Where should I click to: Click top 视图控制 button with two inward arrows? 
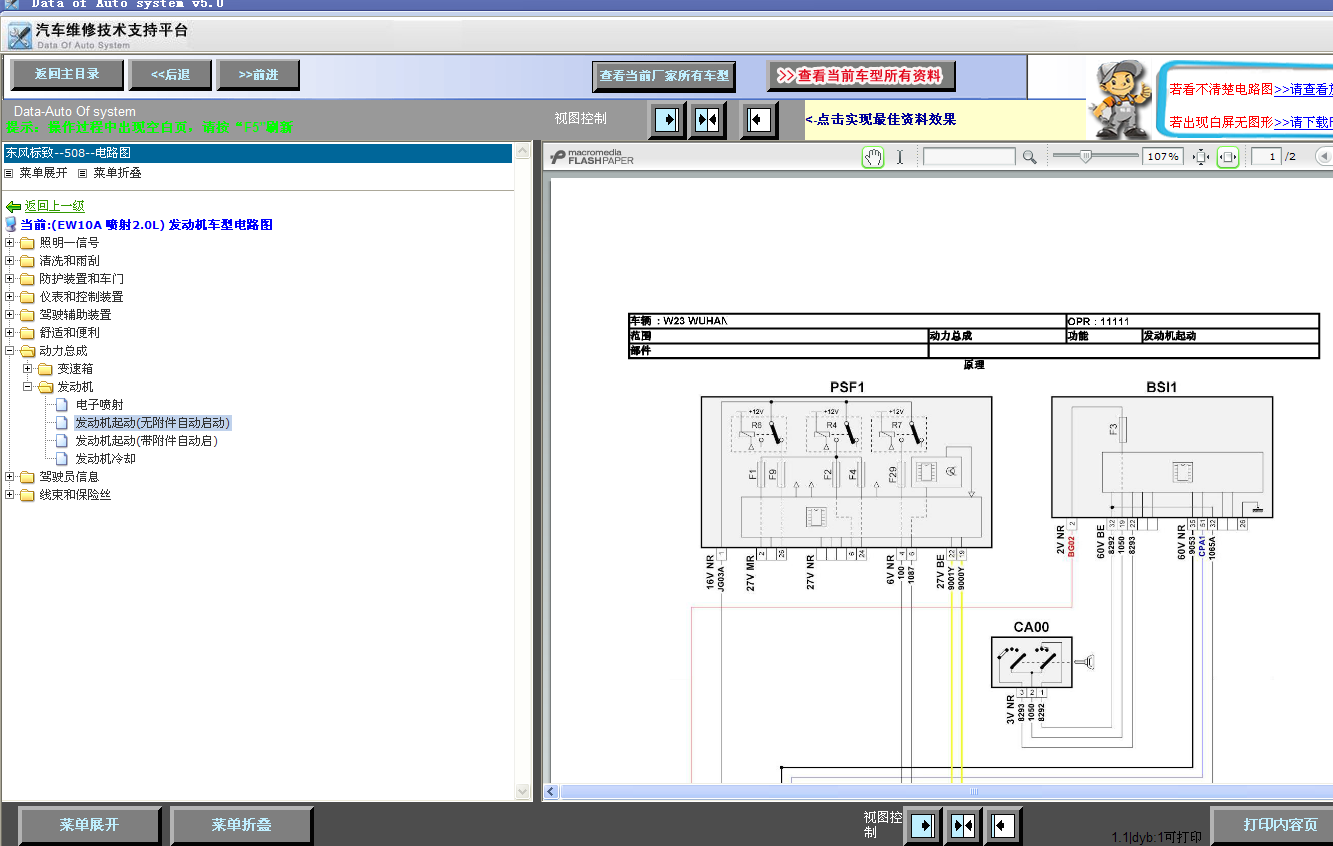707,120
